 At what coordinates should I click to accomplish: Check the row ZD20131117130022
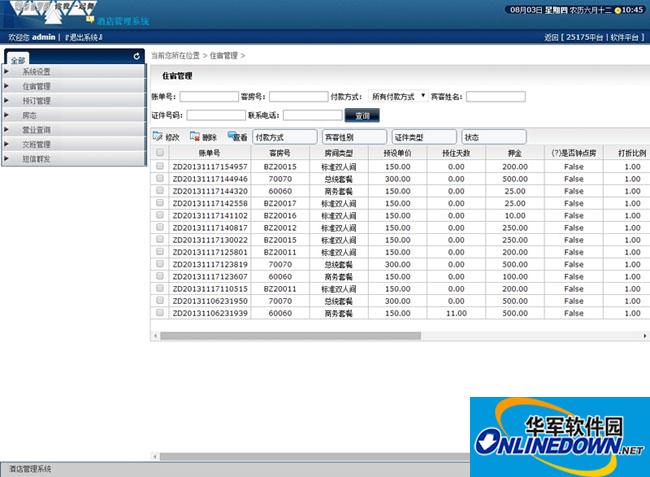(160, 240)
